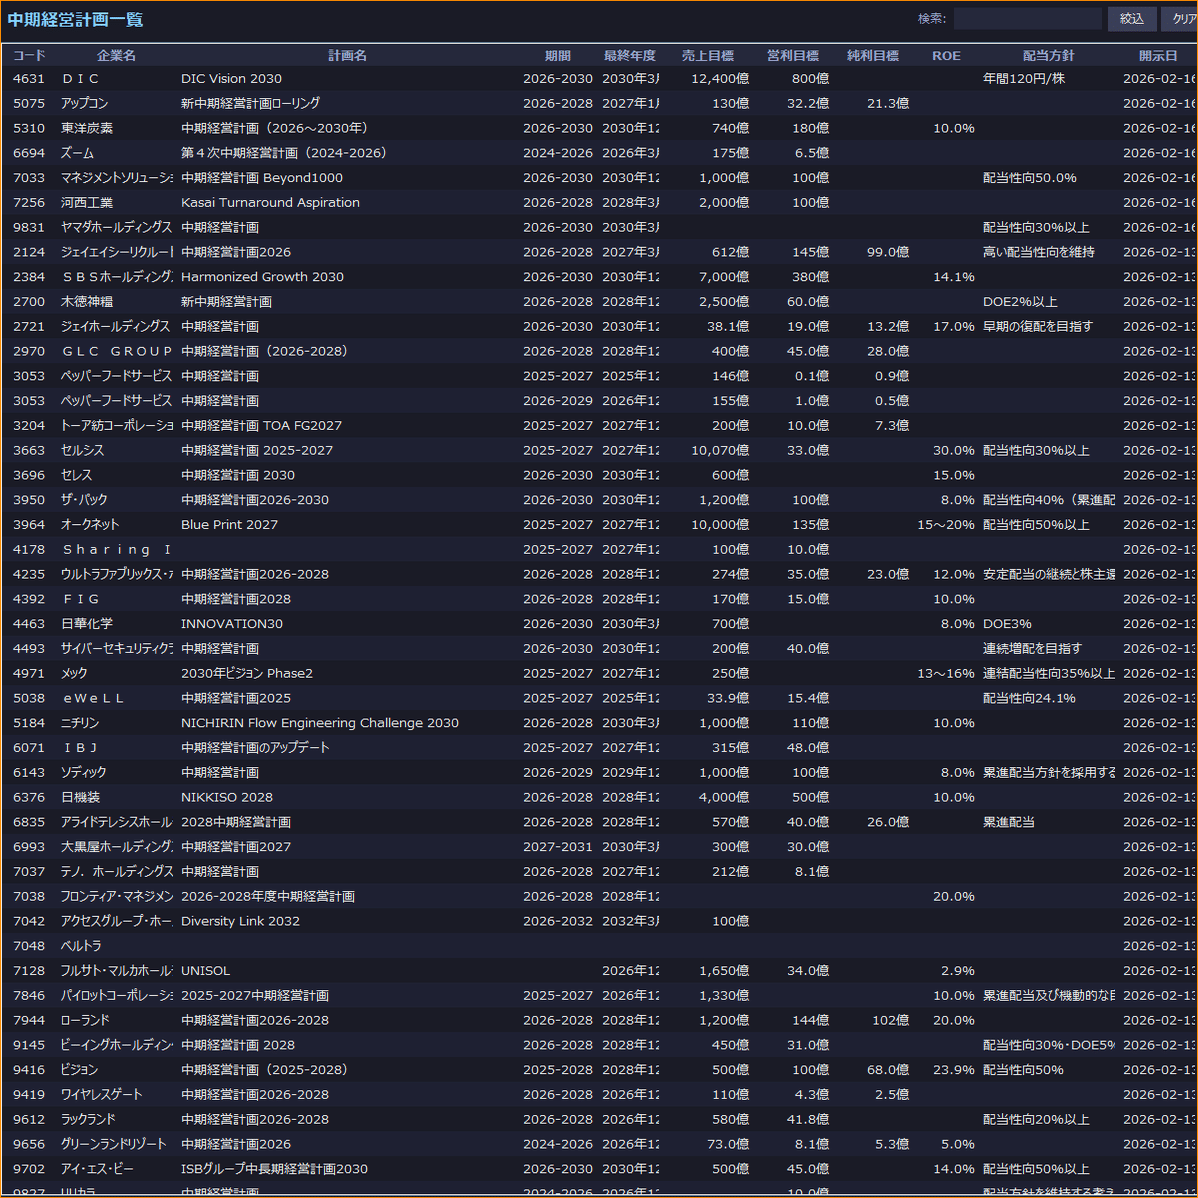This screenshot has width=1198, height=1198.
Task: Click plan Diversity Link 2032
Action: pos(240,921)
